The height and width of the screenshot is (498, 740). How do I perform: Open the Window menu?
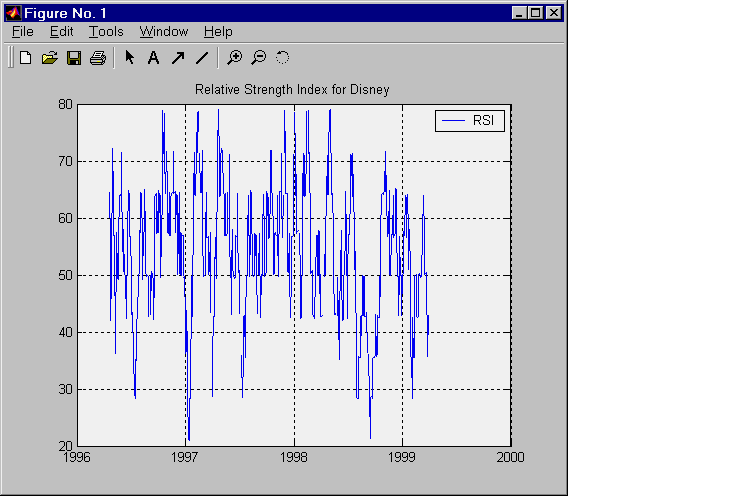(164, 32)
